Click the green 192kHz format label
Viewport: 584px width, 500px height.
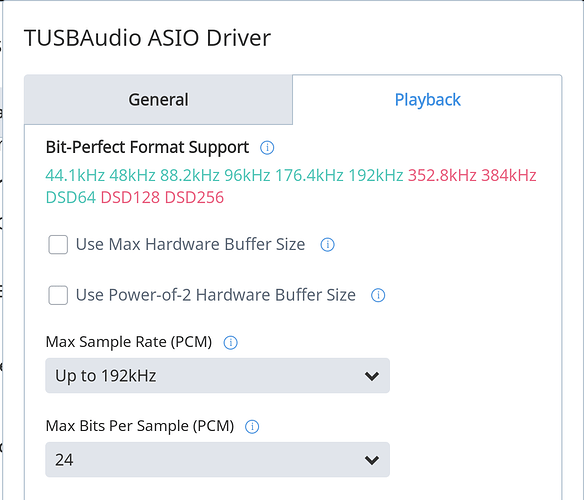click(376, 175)
